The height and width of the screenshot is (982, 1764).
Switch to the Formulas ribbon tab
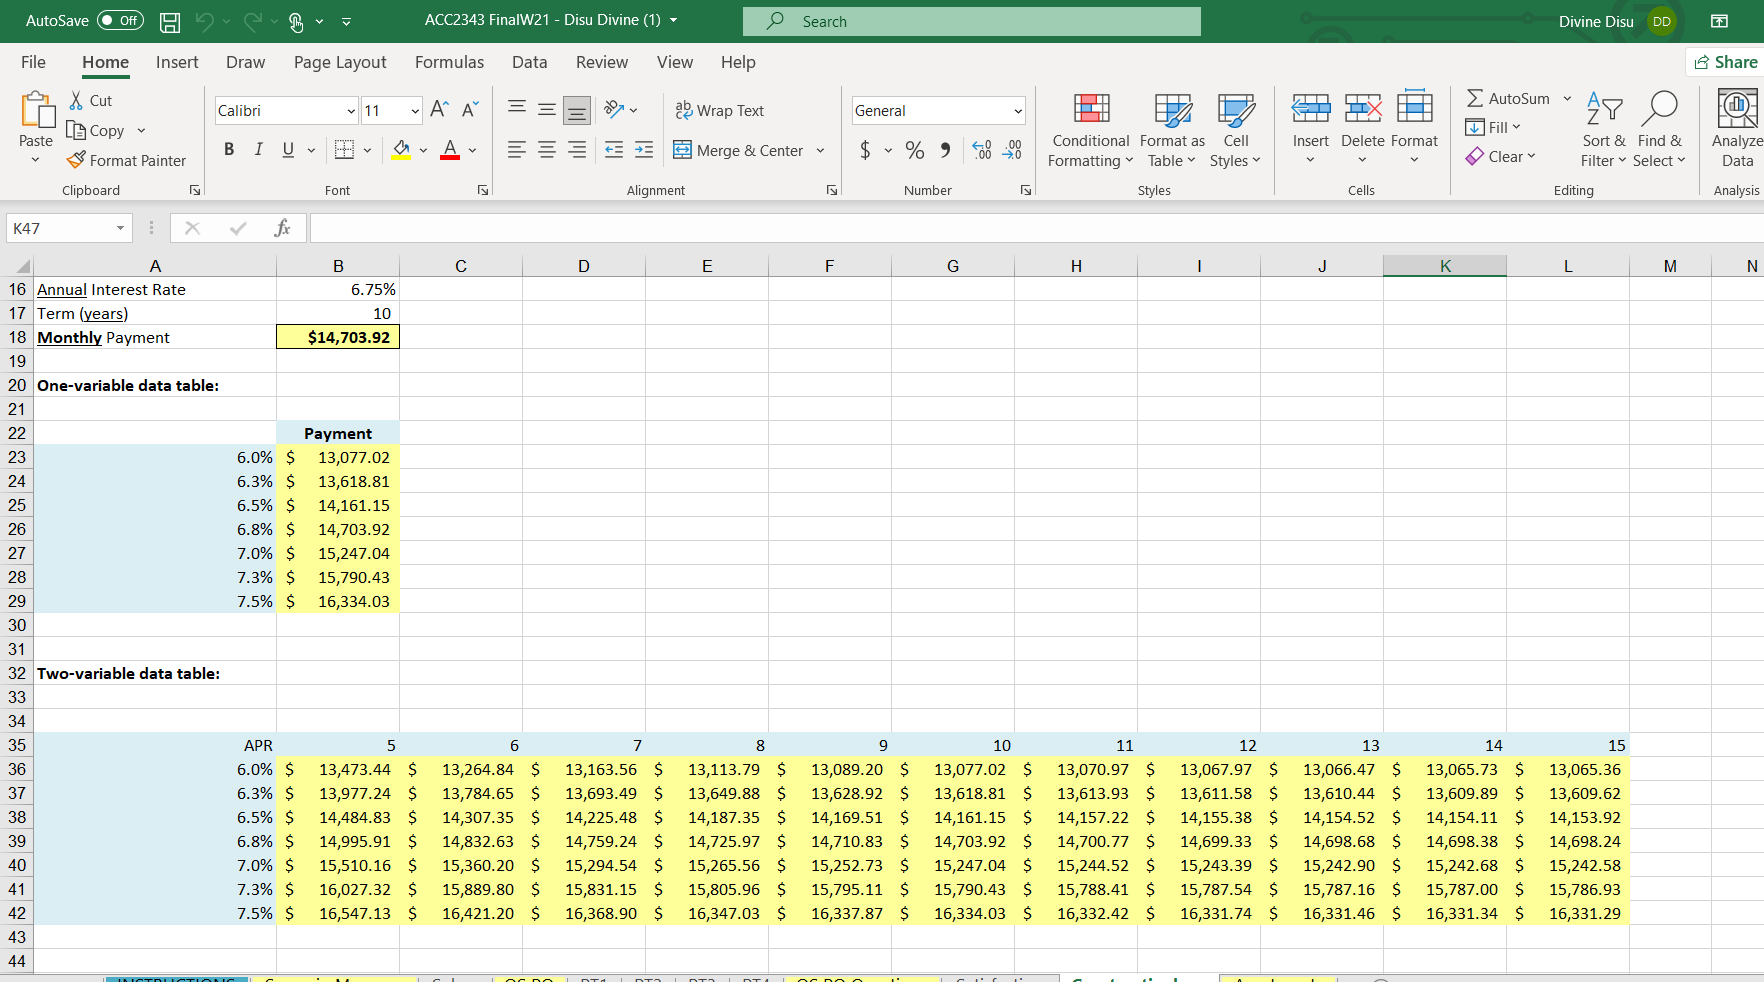coord(449,62)
